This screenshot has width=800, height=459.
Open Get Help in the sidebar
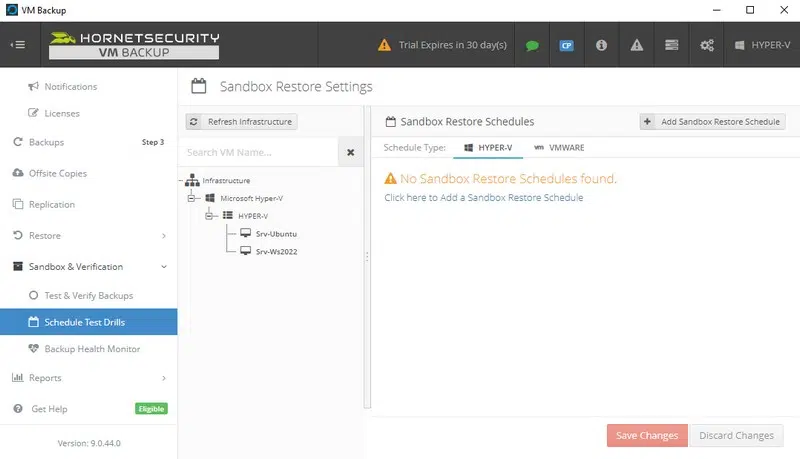[49, 409]
